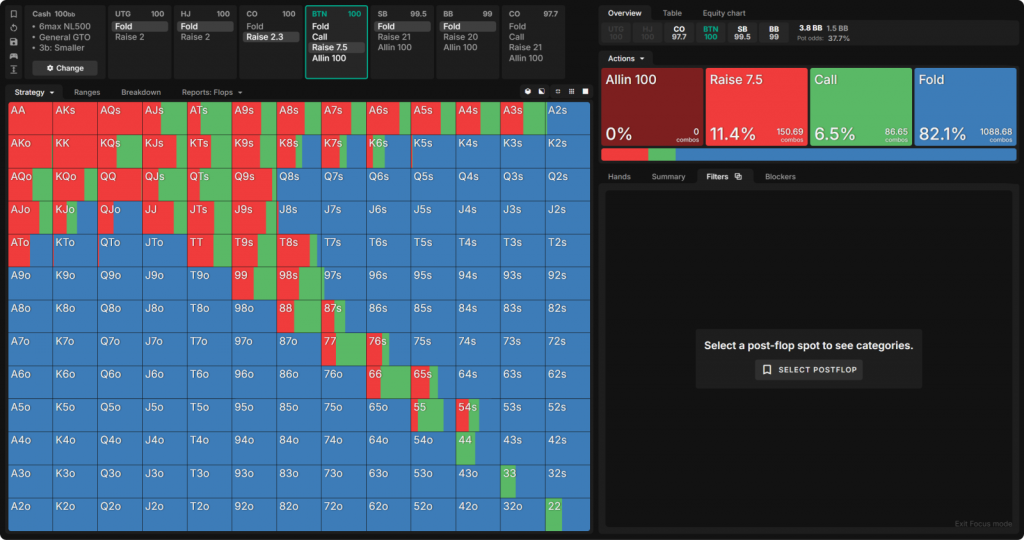Click the reset circular arrow icon
The width and height of the screenshot is (1024, 540).
[13, 29]
